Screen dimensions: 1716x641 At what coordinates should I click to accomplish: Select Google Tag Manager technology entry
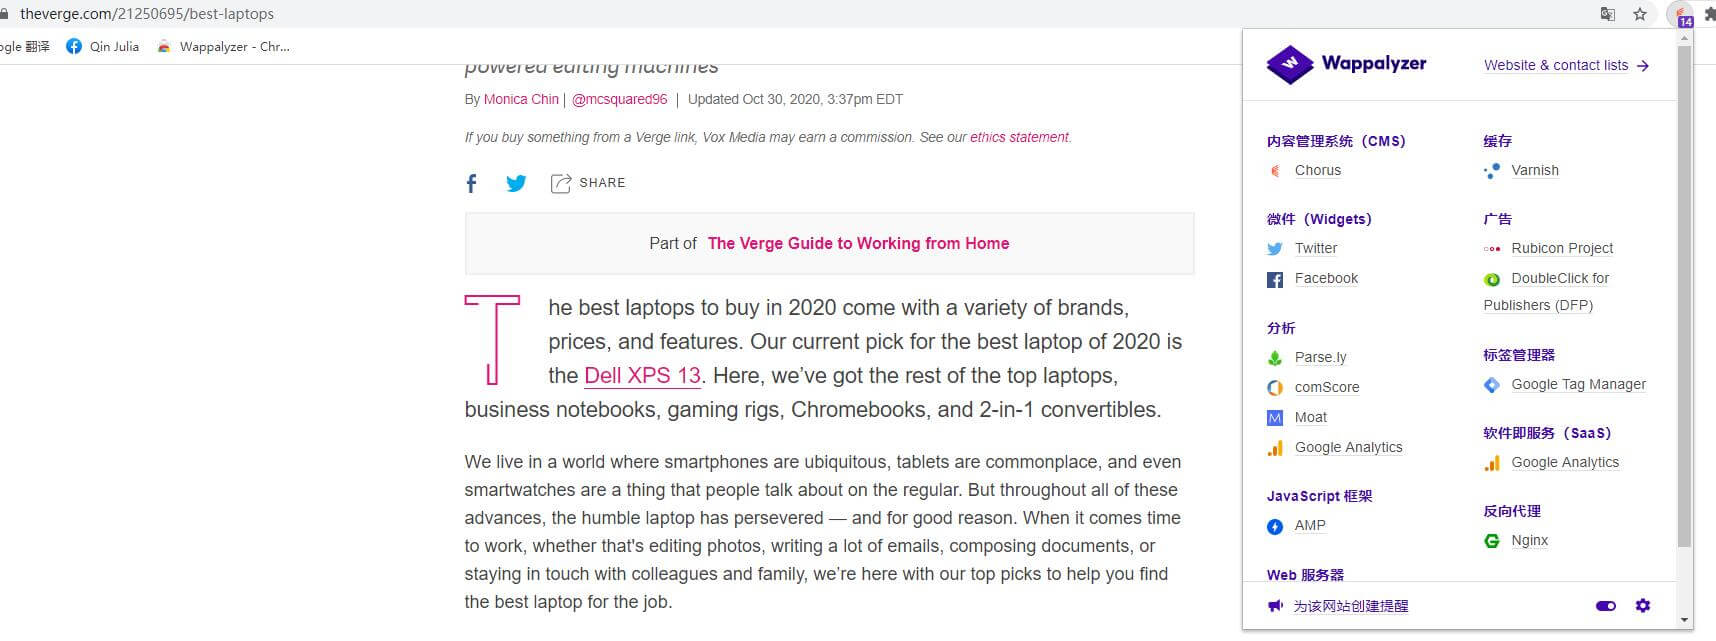[1578, 384]
